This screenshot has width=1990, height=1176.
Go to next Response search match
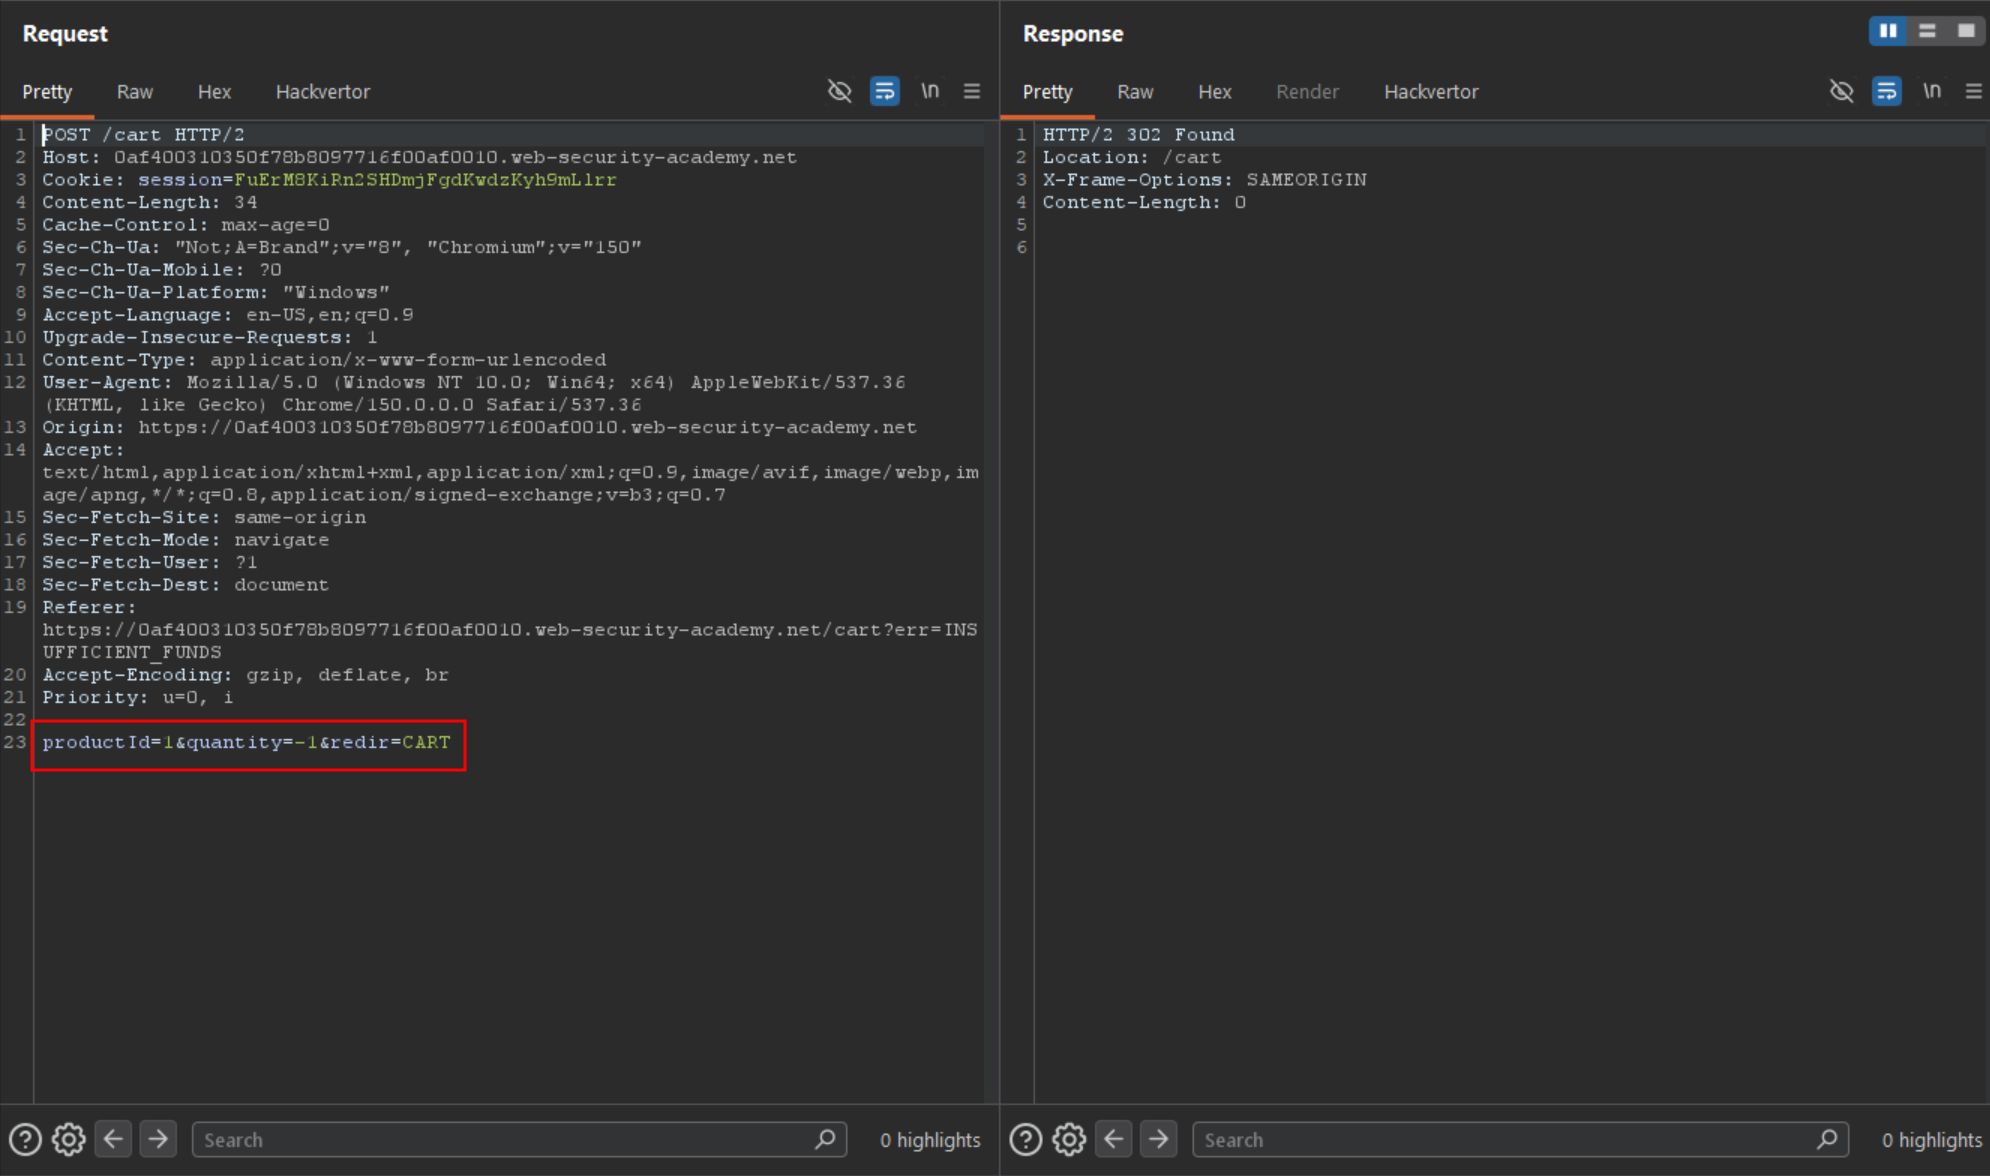(x=1158, y=1138)
